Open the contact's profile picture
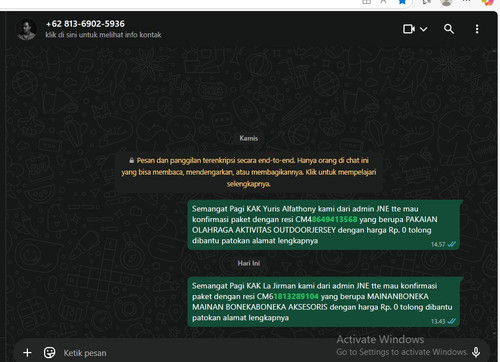The image size is (500, 362). [x=26, y=29]
